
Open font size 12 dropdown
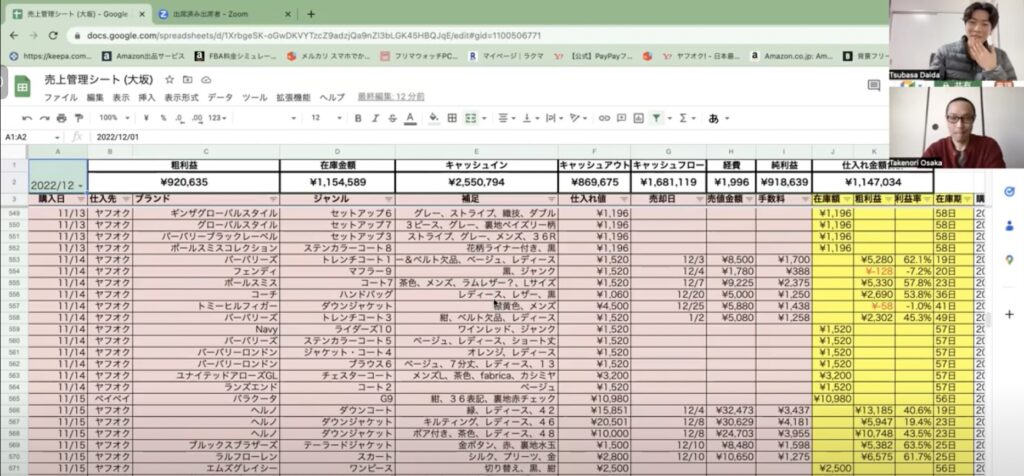pos(327,118)
